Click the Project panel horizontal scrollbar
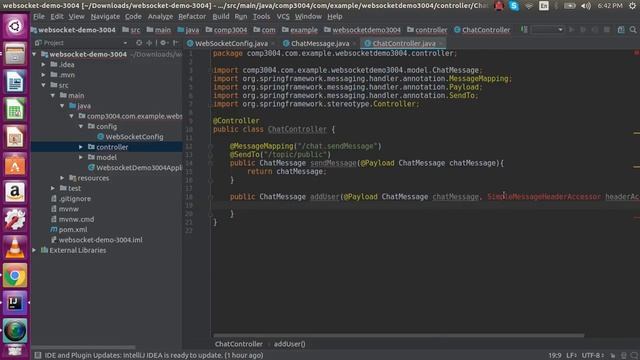This screenshot has height=360, width=640. [x=84, y=347]
